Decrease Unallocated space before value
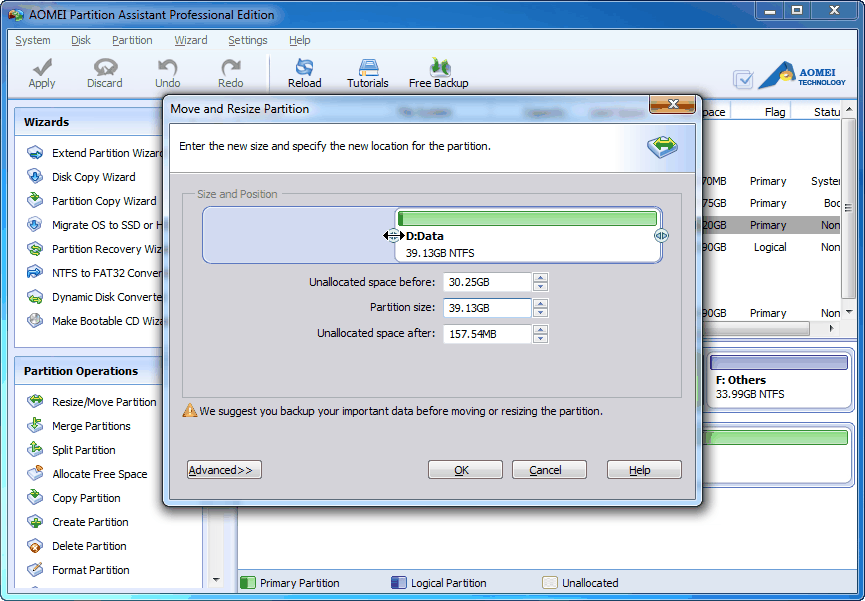This screenshot has height=601, width=865. click(x=541, y=286)
